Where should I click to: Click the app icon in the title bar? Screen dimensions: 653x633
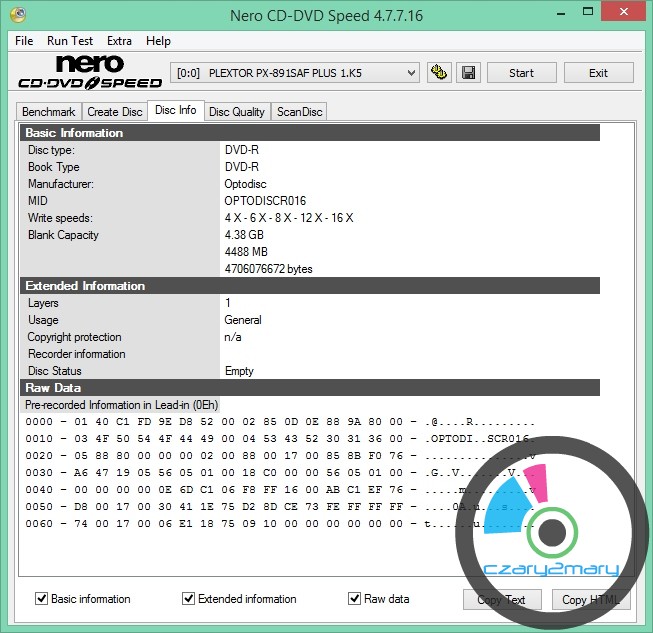17,16
